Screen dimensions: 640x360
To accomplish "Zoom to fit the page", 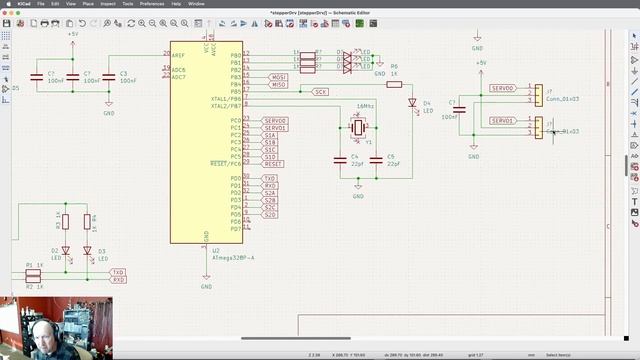I will (163, 23).
